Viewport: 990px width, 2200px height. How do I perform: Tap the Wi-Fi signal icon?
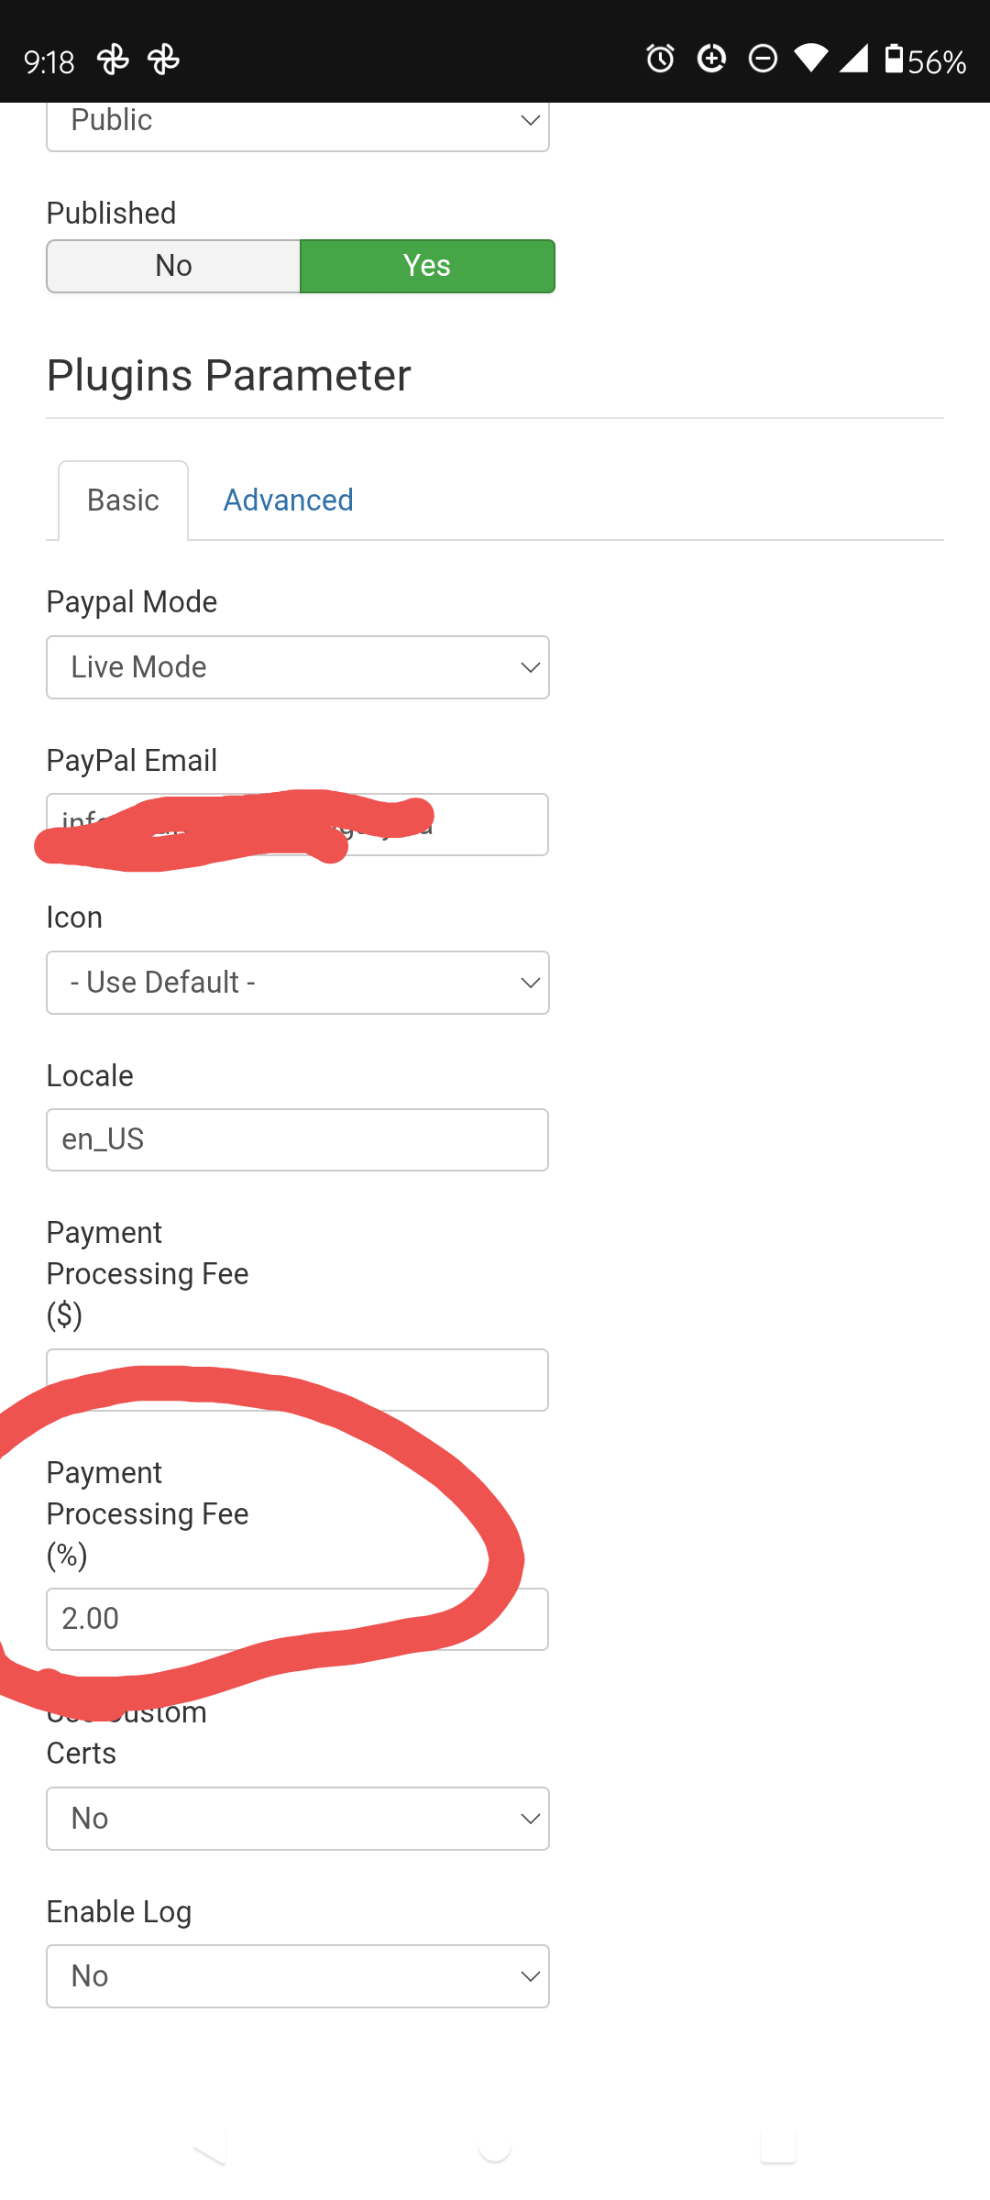click(x=811, y=60)
